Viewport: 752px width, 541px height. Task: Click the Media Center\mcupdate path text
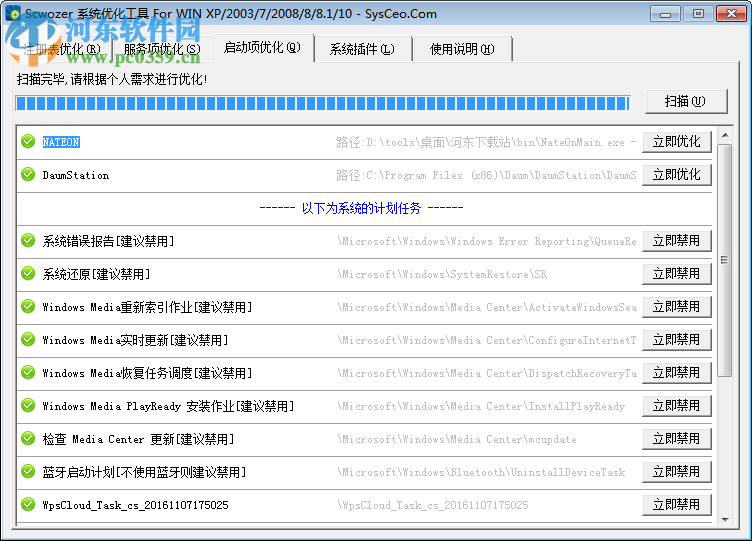click(457, 439)
